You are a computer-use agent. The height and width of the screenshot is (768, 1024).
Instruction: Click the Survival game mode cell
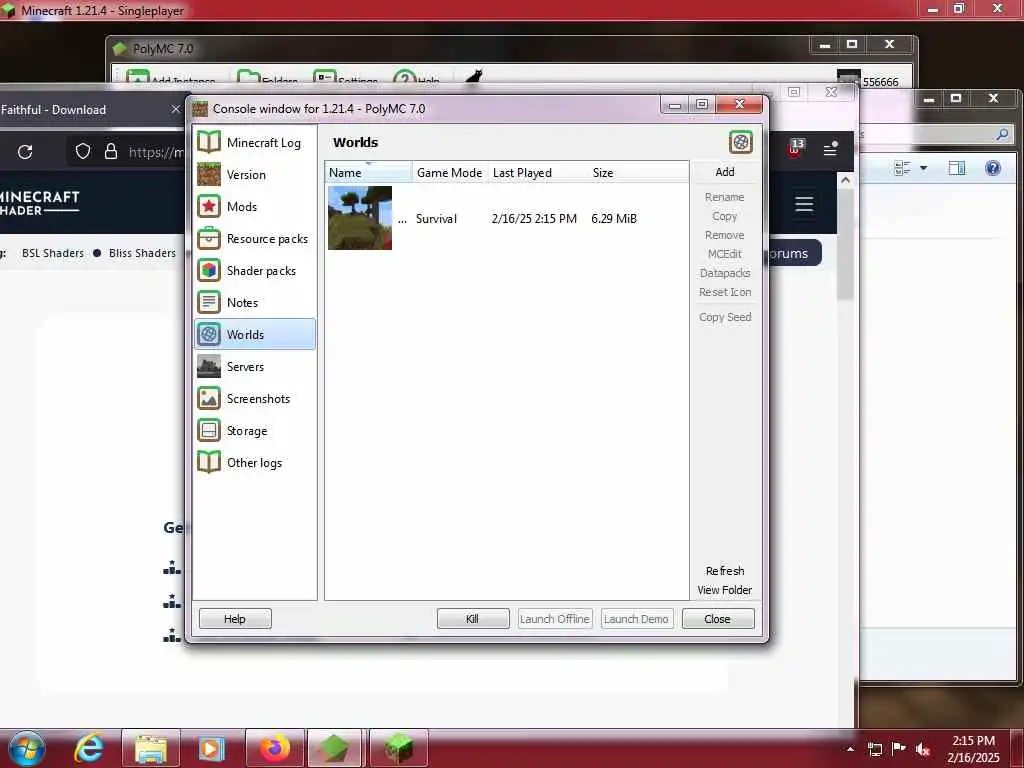click(x=436, y=219)
